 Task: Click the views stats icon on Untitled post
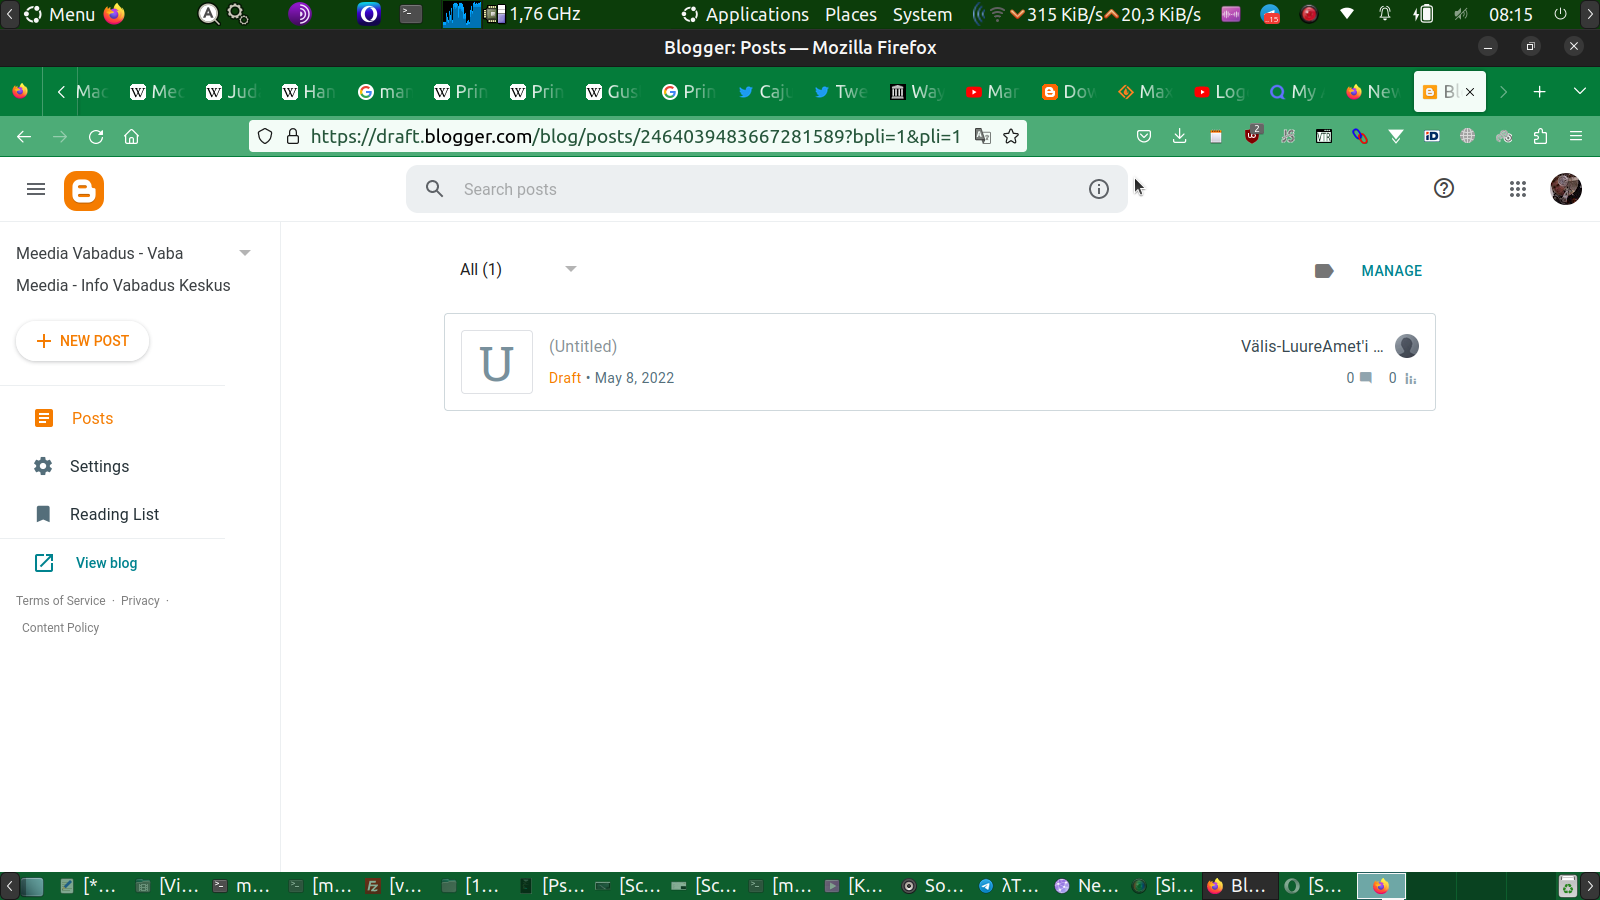[1410, 378]
